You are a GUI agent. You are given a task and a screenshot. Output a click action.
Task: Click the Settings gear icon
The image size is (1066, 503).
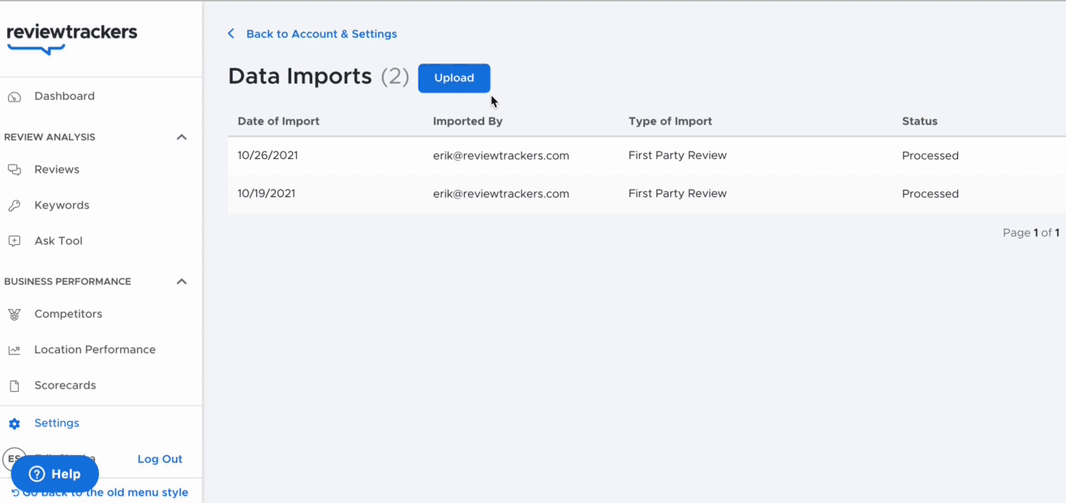coord(14,423)
